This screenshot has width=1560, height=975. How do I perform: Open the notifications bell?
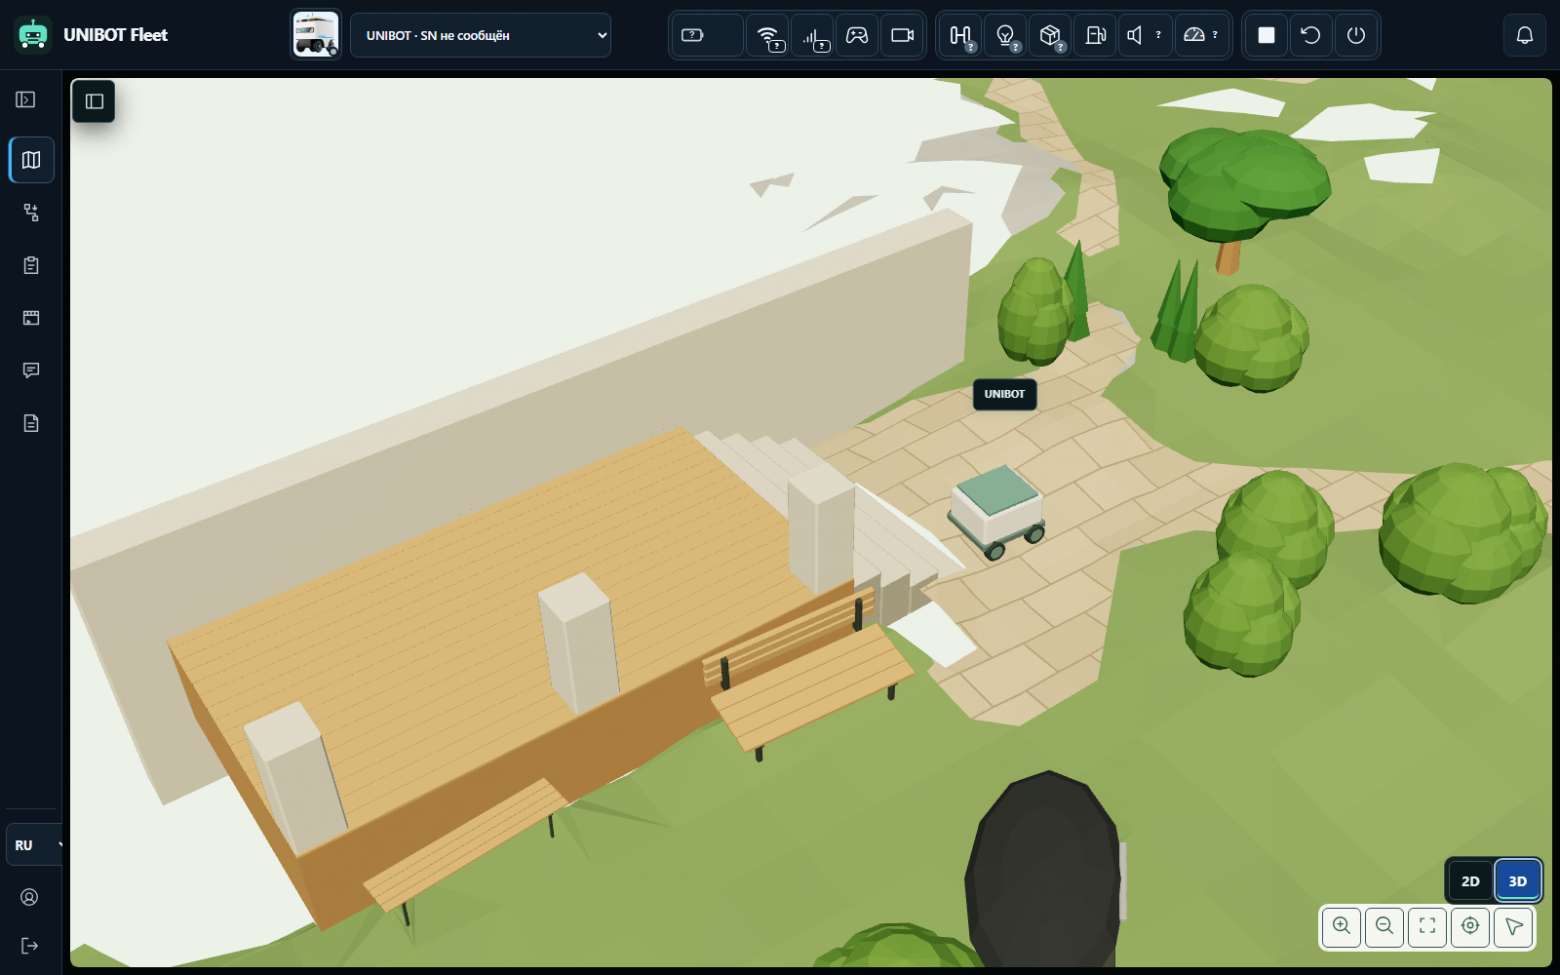point(1524,36)
